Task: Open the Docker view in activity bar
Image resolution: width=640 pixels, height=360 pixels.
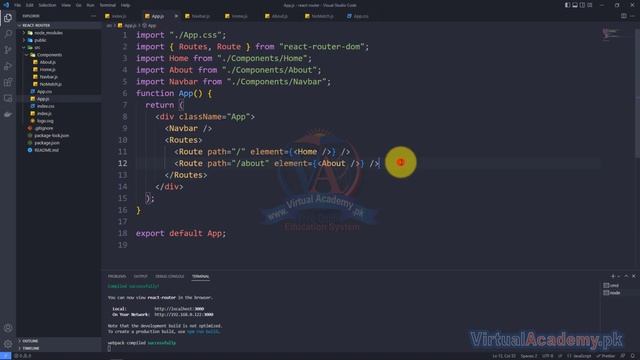Action: (8, 115)
